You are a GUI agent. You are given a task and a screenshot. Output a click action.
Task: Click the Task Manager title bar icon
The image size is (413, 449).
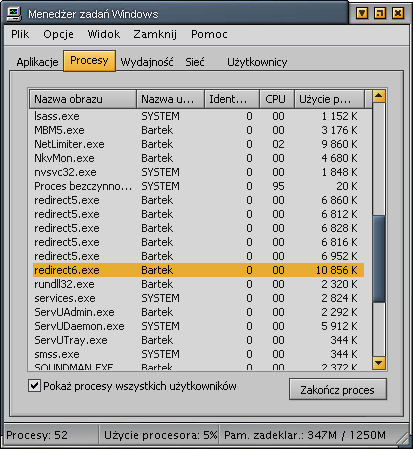(14, 14)
